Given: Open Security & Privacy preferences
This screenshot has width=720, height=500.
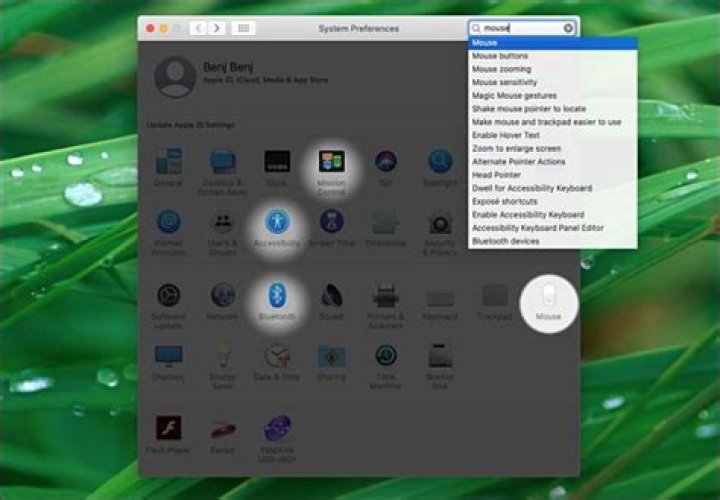Looking at the screenshot, I should click(x=439, y=234).
